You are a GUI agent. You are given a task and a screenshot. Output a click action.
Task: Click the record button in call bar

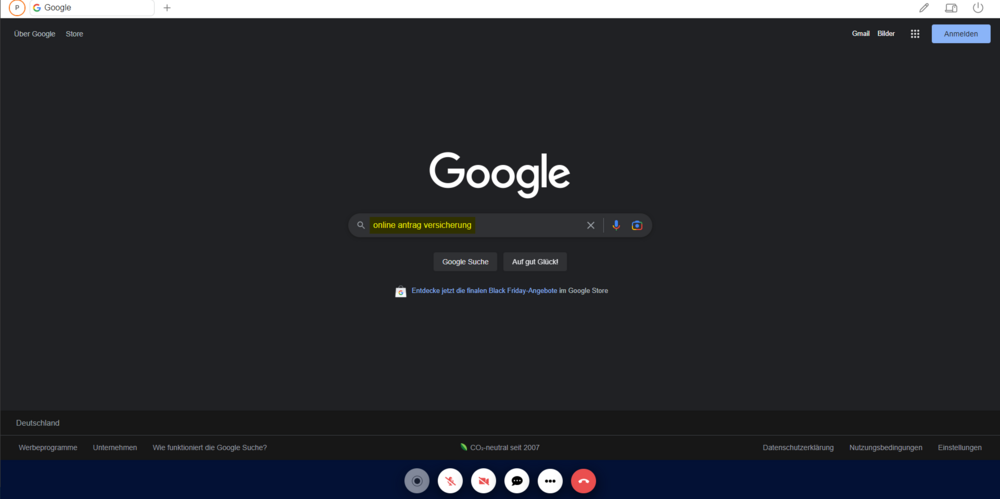coord(417,480)
